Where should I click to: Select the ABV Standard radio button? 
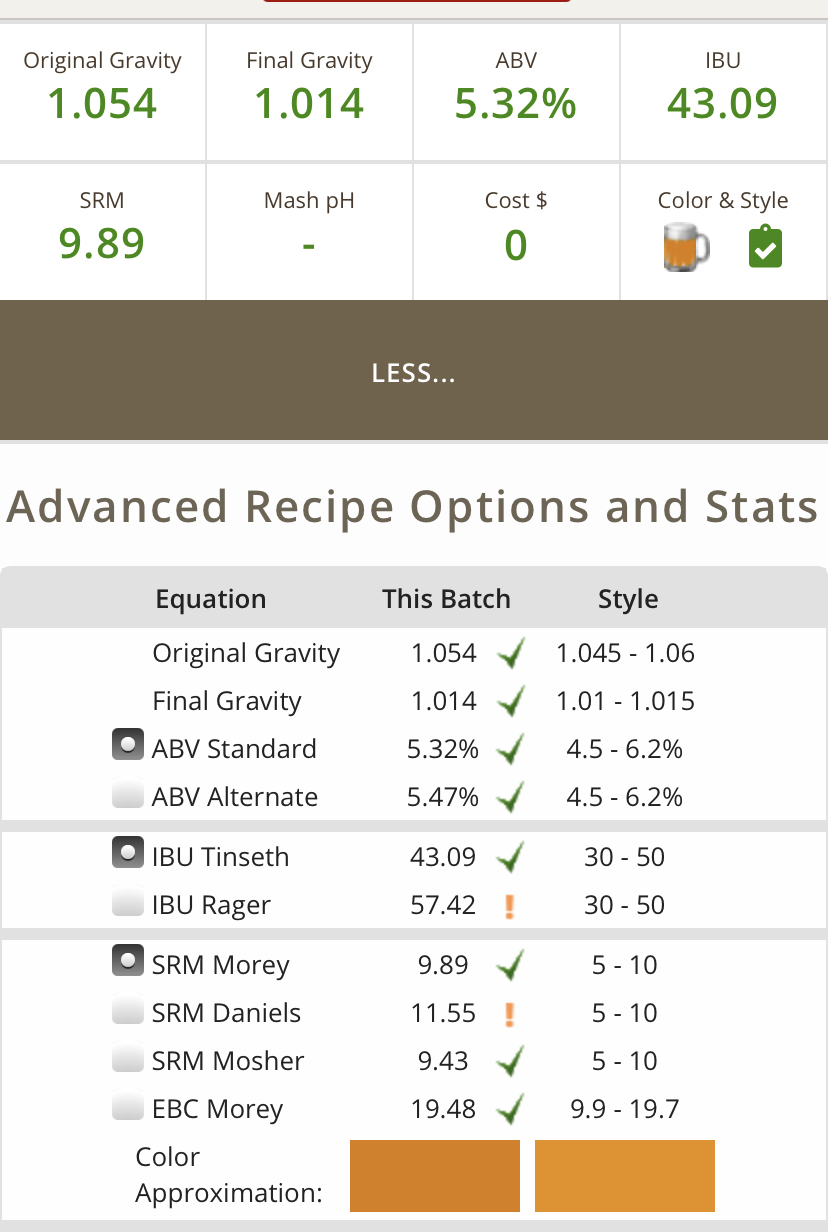tap(128, 747)
